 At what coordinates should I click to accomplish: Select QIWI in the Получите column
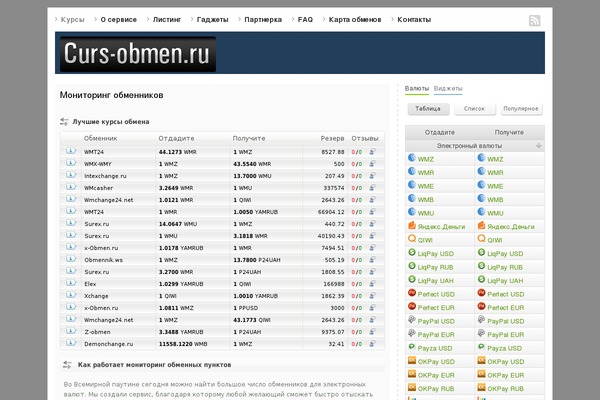495,240
